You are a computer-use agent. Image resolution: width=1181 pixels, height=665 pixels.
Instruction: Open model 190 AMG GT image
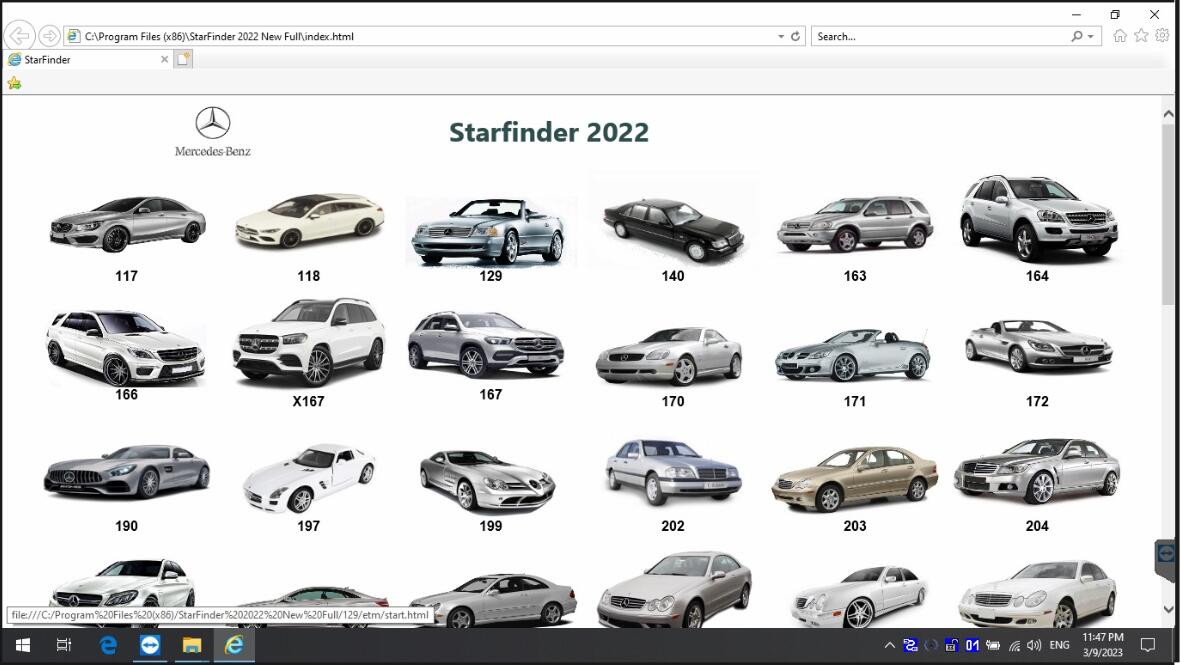click(127, 472)
